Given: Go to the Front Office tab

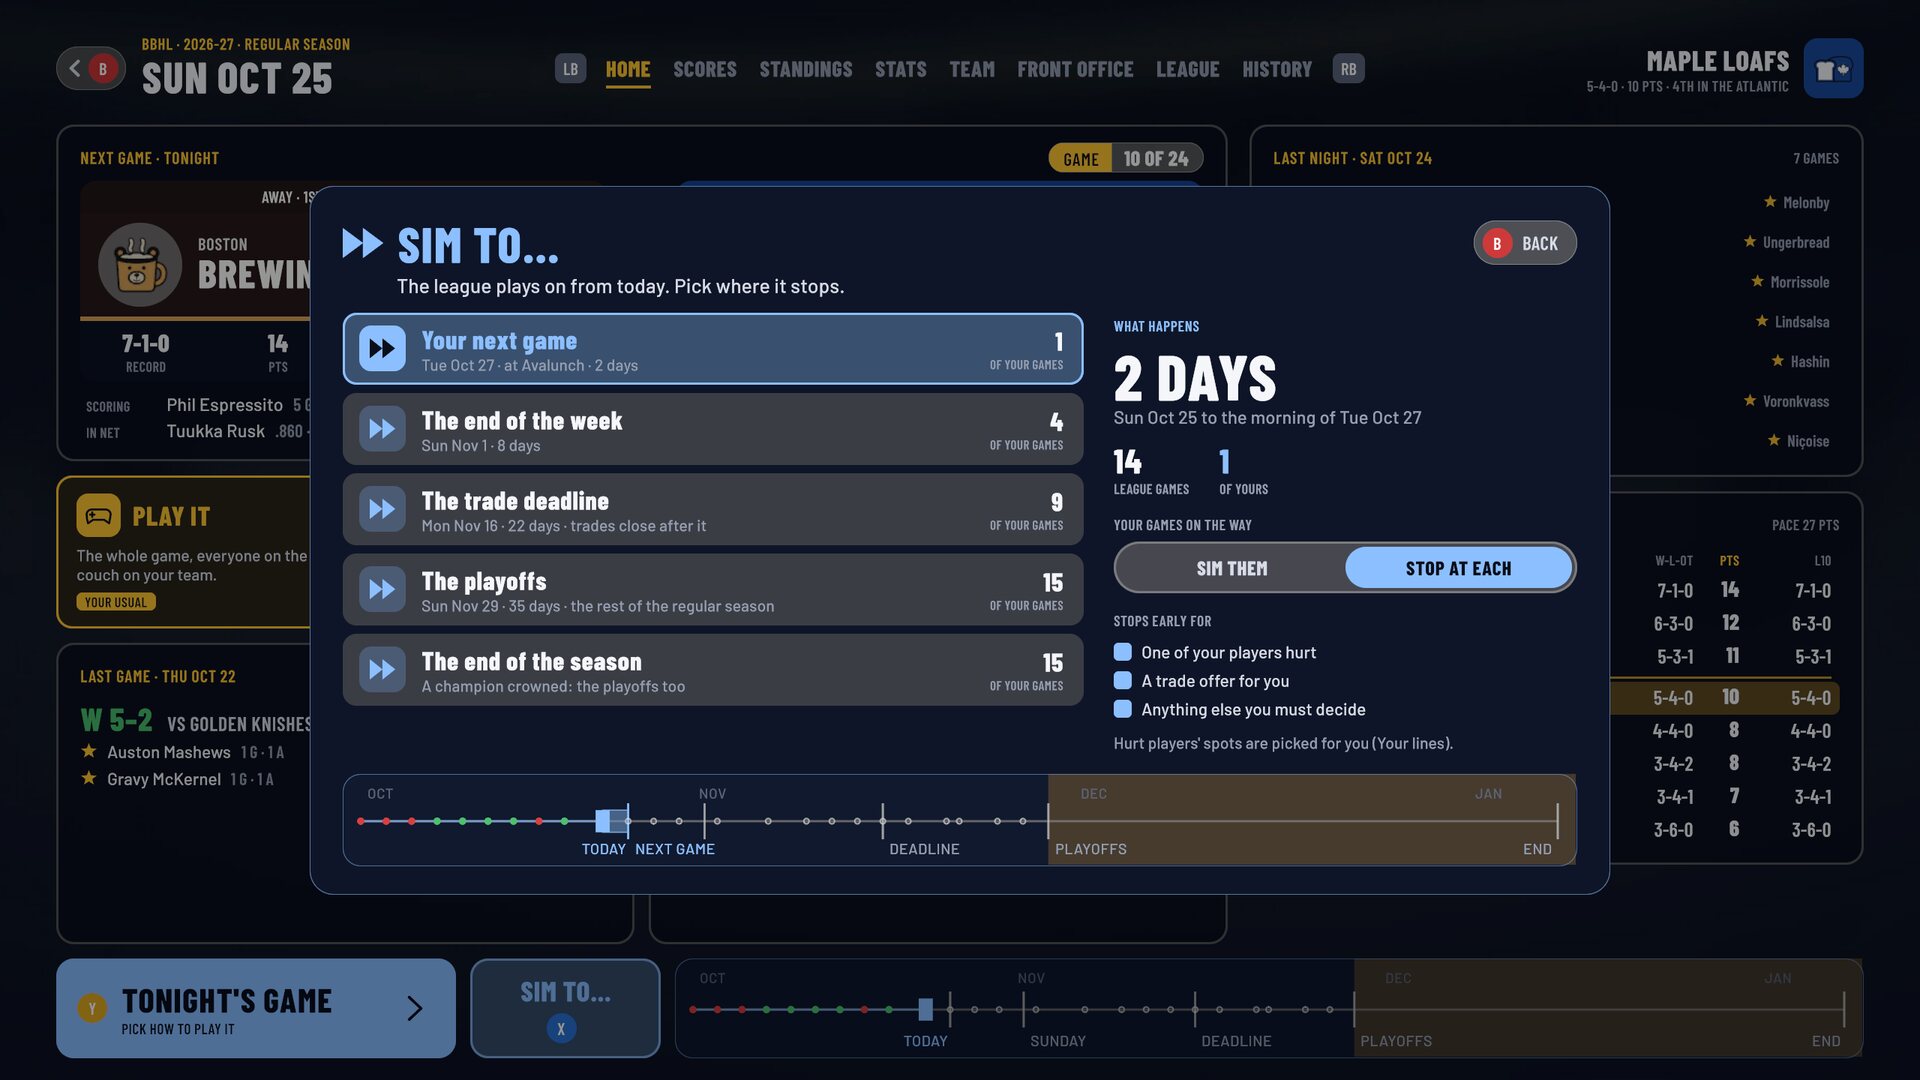Looking at the screenshot, I should [1075, 69].
